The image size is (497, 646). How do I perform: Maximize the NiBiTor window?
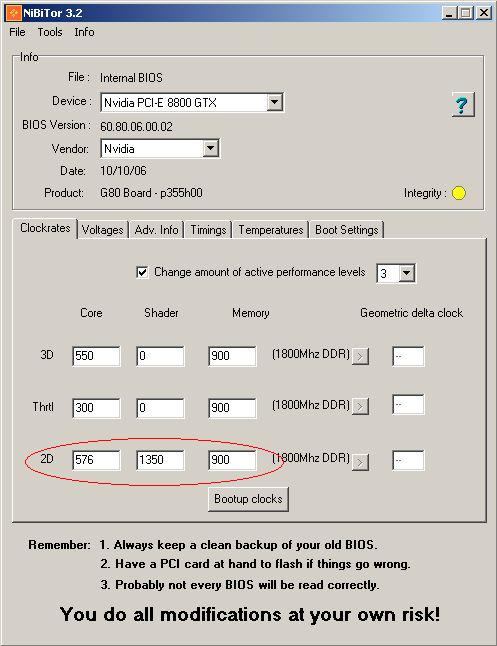coord(466,13)
